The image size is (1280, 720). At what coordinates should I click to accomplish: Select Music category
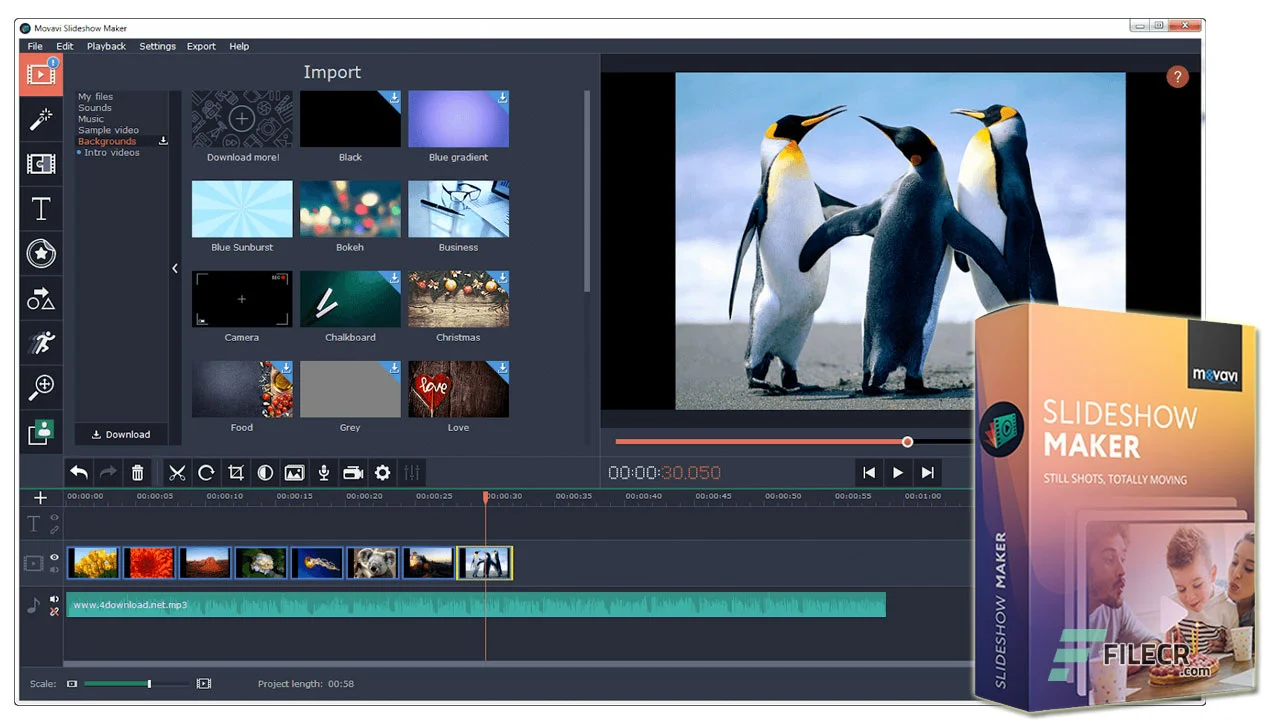pos(91,119)
